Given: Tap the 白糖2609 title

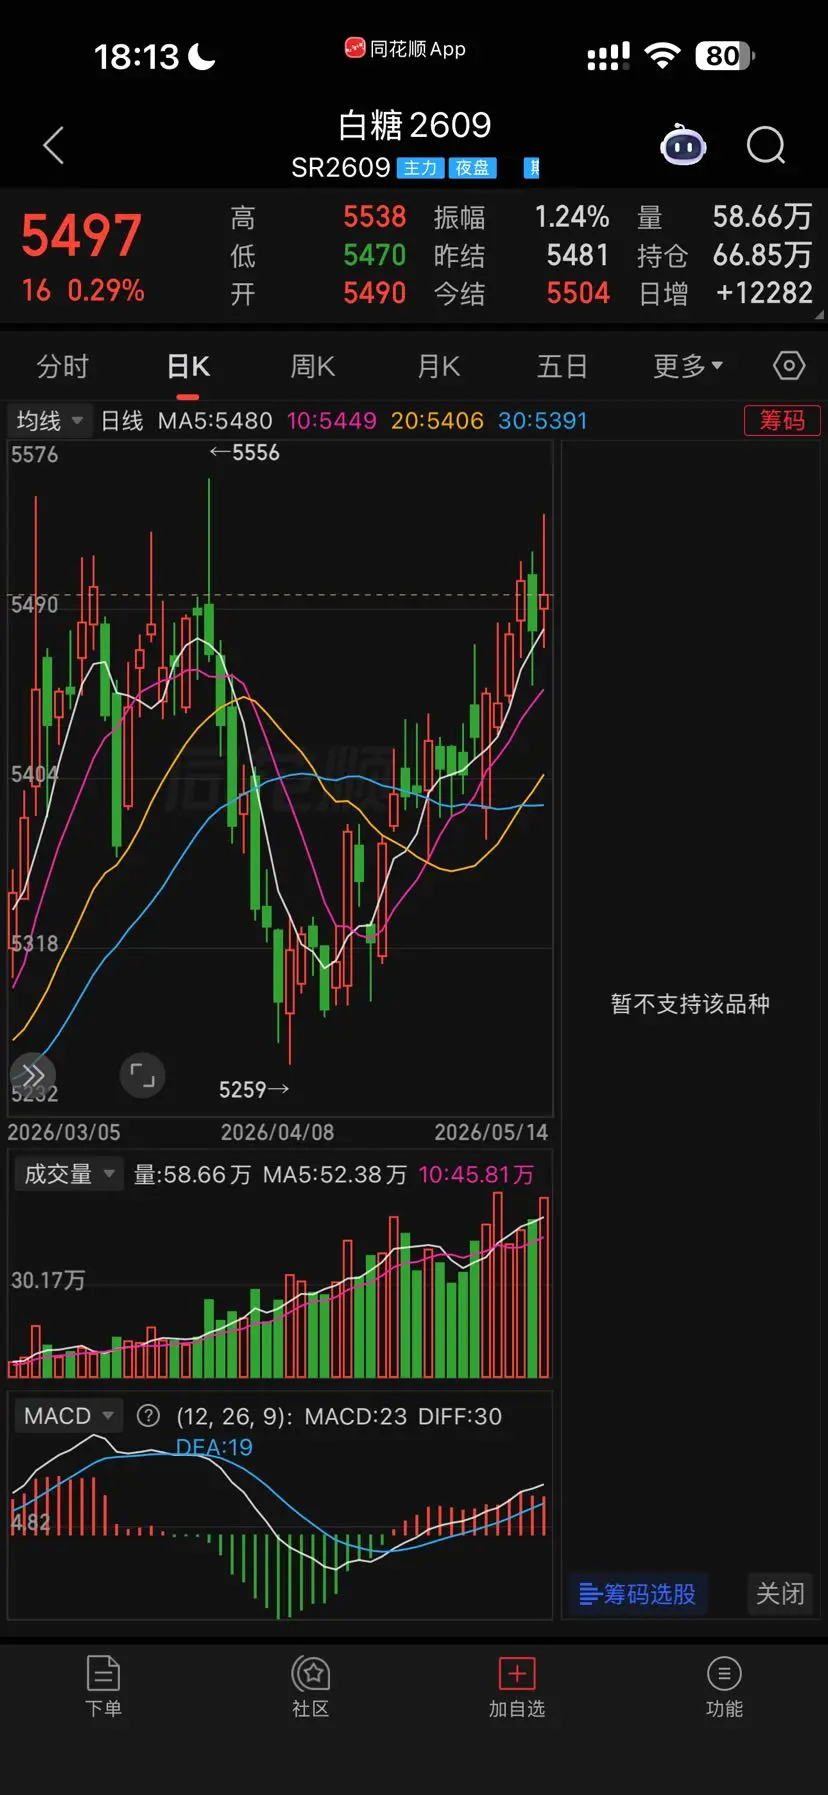Looking at the screenshot, I should click(x=415, y=126).
